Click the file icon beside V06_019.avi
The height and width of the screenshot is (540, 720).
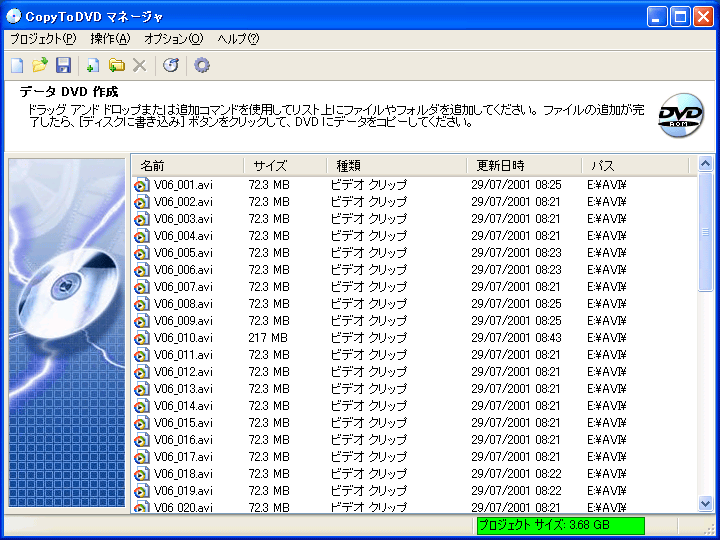[141, 490]
